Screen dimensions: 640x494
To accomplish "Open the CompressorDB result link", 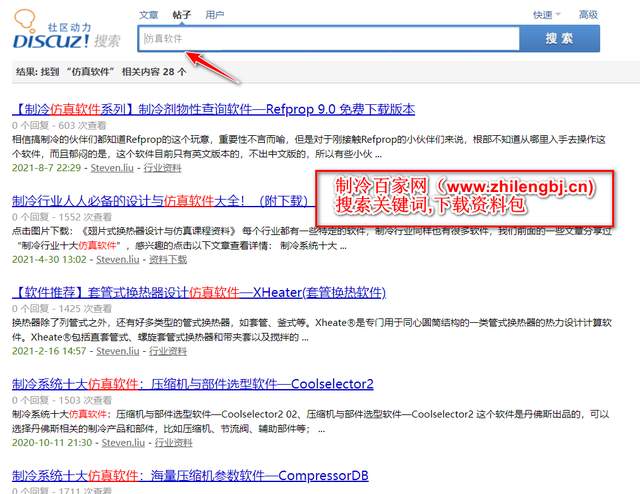I will [x=190, y=475].
